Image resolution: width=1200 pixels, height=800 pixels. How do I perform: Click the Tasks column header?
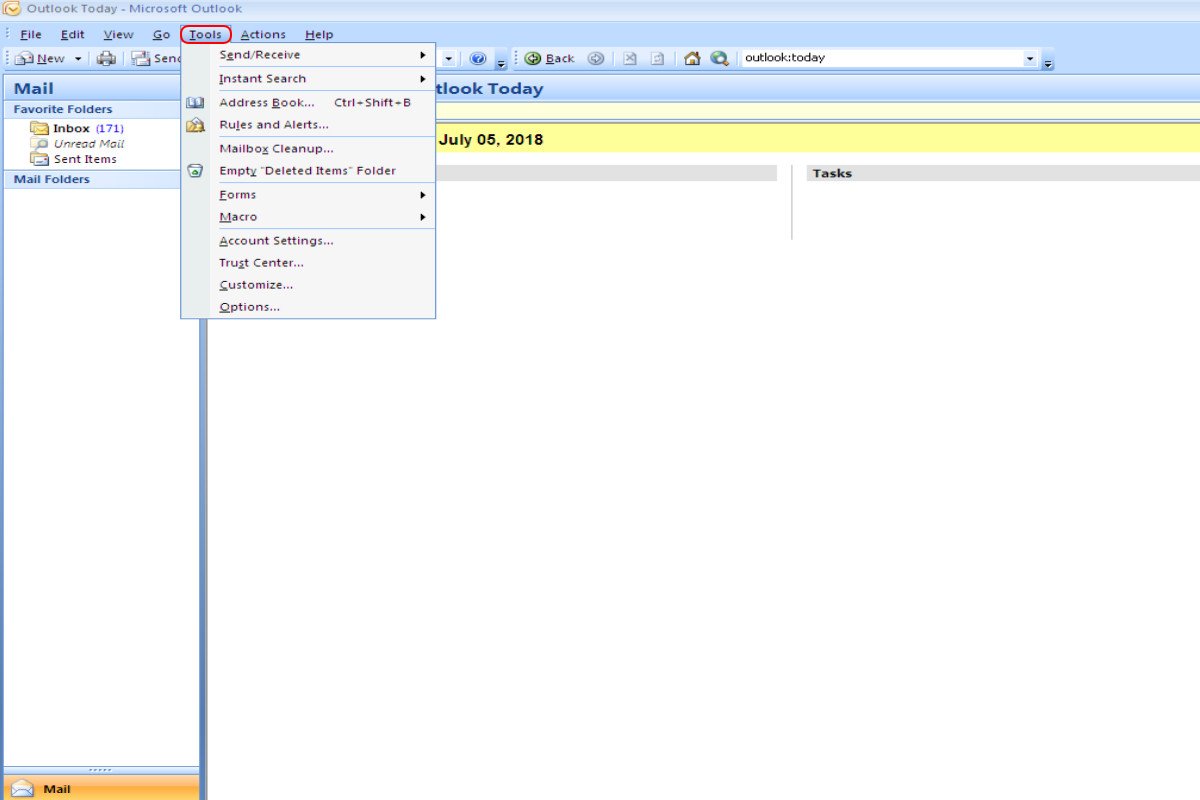1003,173
